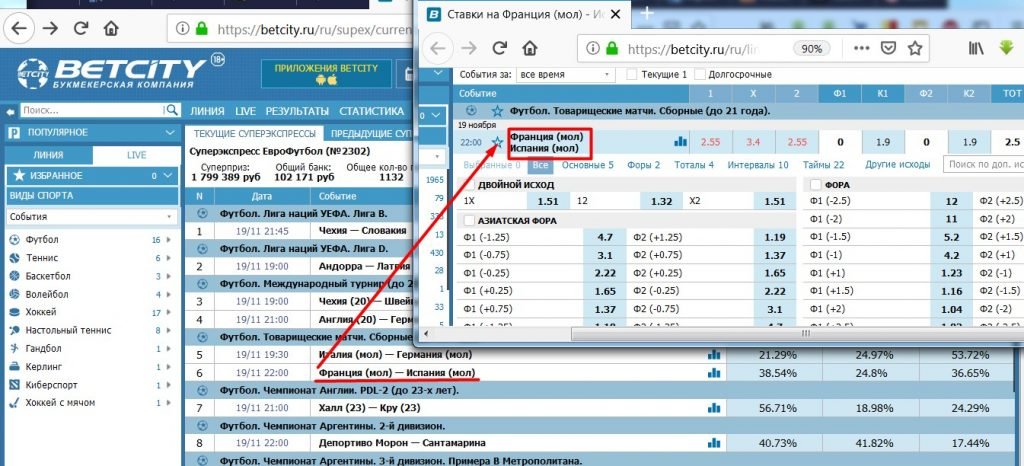Expand the Баскетбол sport arrow

(169, 276)
